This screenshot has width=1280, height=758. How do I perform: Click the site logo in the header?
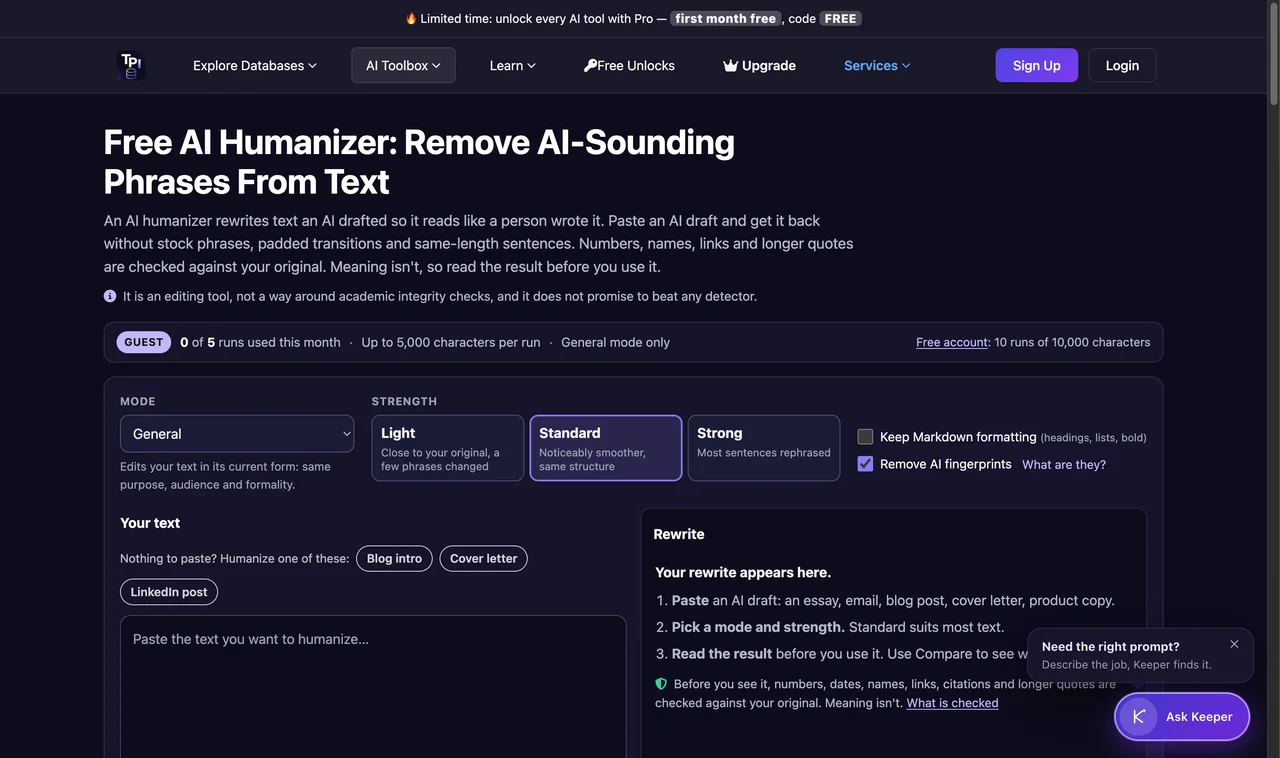pos(130,66)
